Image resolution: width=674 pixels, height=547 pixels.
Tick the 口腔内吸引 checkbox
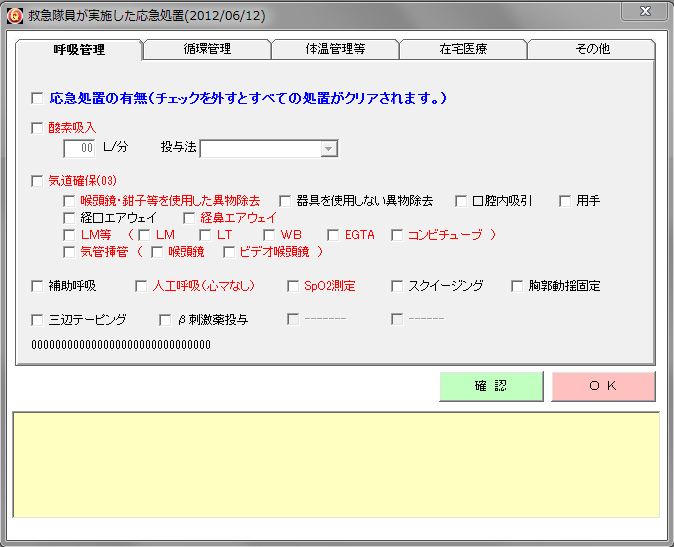(462, 201)
